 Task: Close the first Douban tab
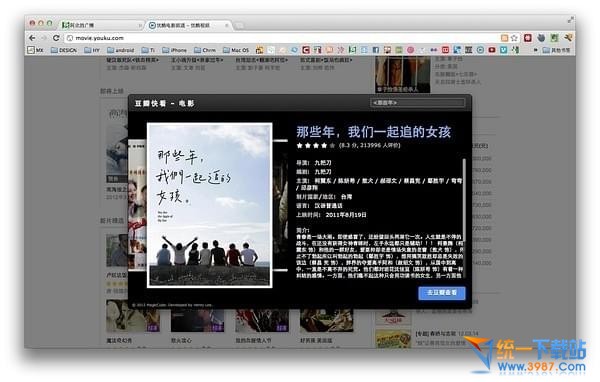140,25
